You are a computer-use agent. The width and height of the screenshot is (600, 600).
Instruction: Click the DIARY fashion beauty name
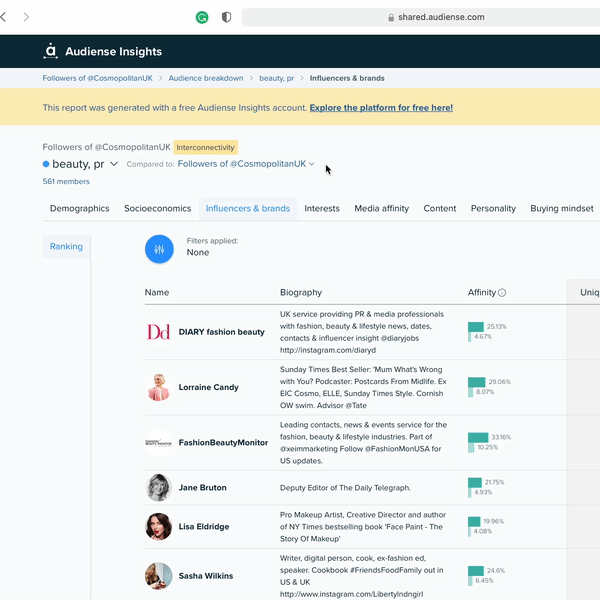[x=222, y=332]
